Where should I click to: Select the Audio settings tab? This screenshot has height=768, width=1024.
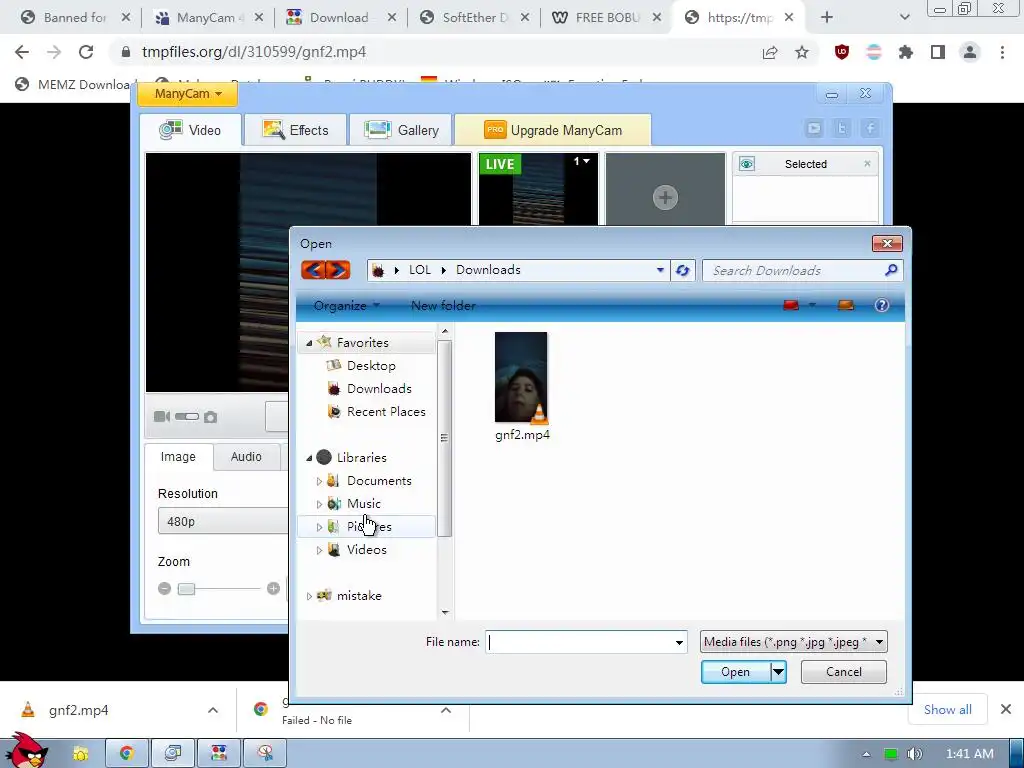(246, 456)
